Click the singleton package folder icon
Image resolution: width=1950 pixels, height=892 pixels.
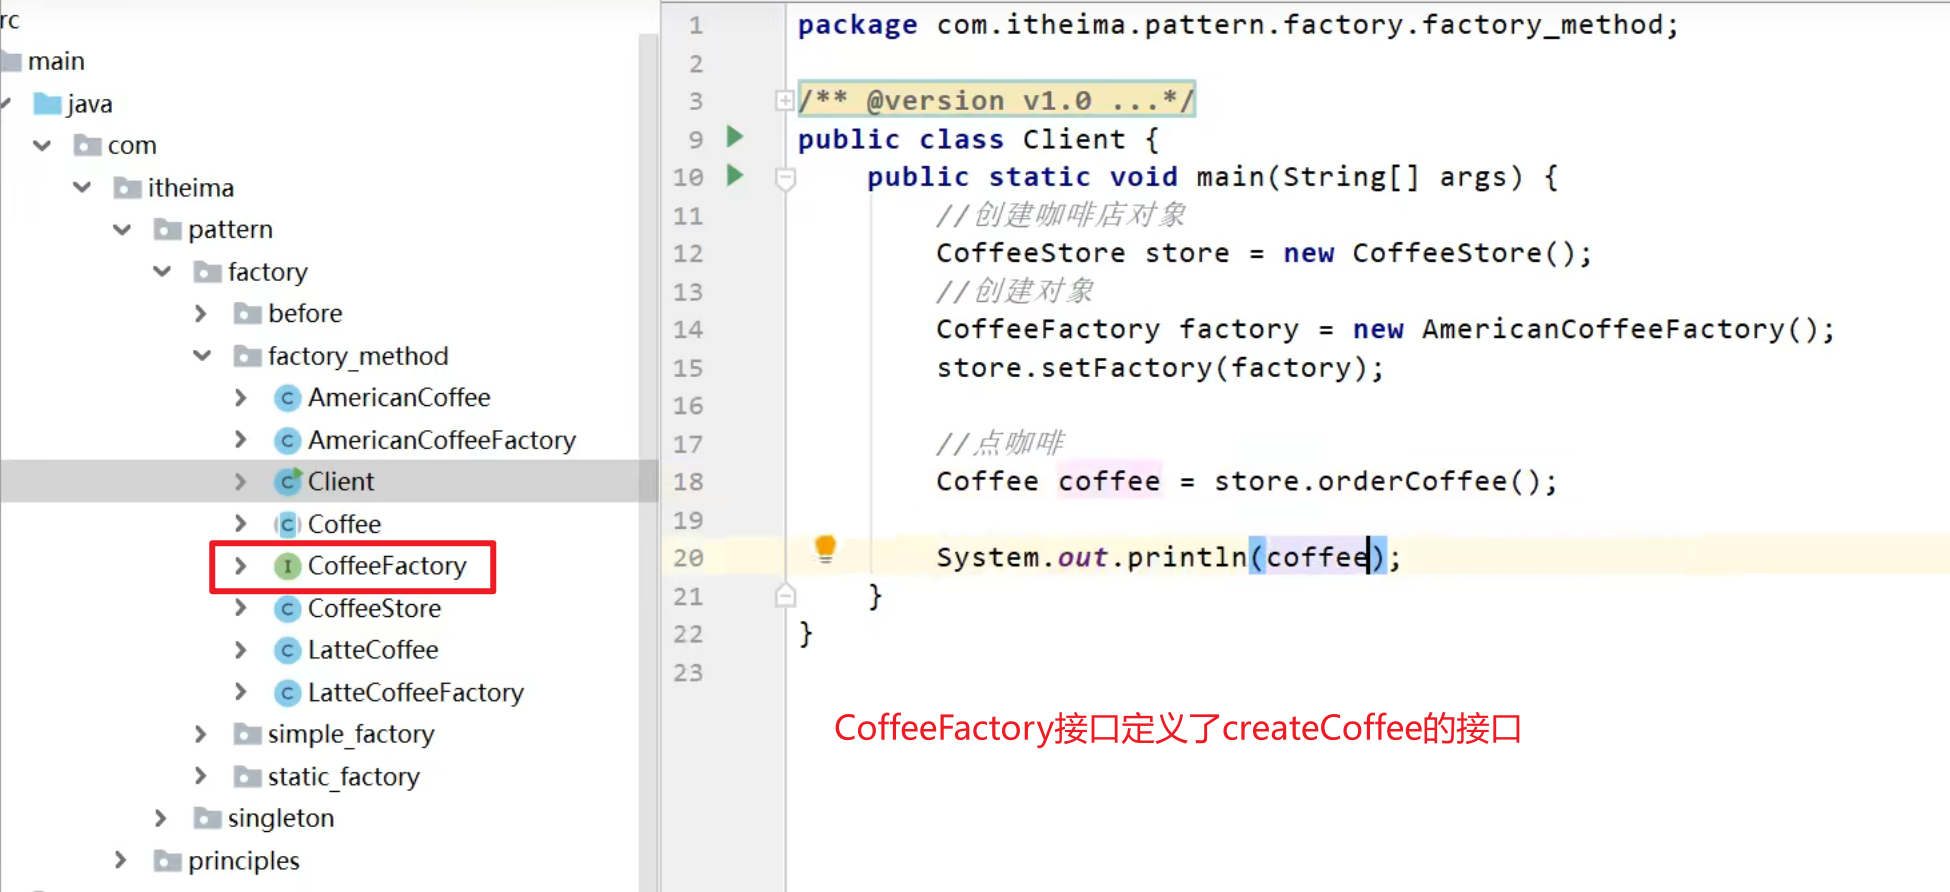coord(208,818)
